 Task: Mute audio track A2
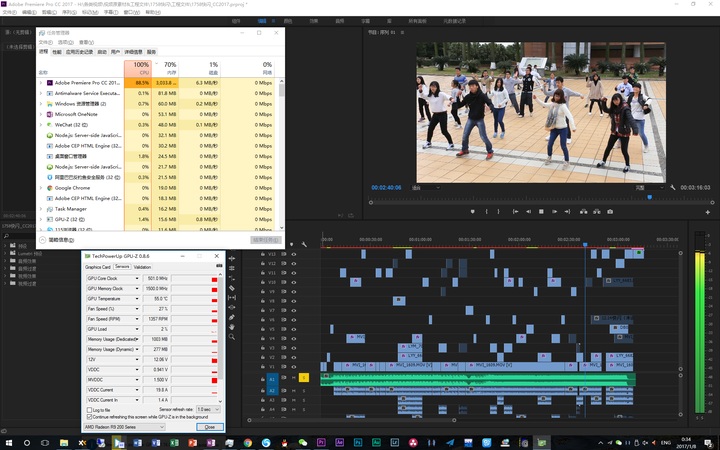(x=294, y=391)
